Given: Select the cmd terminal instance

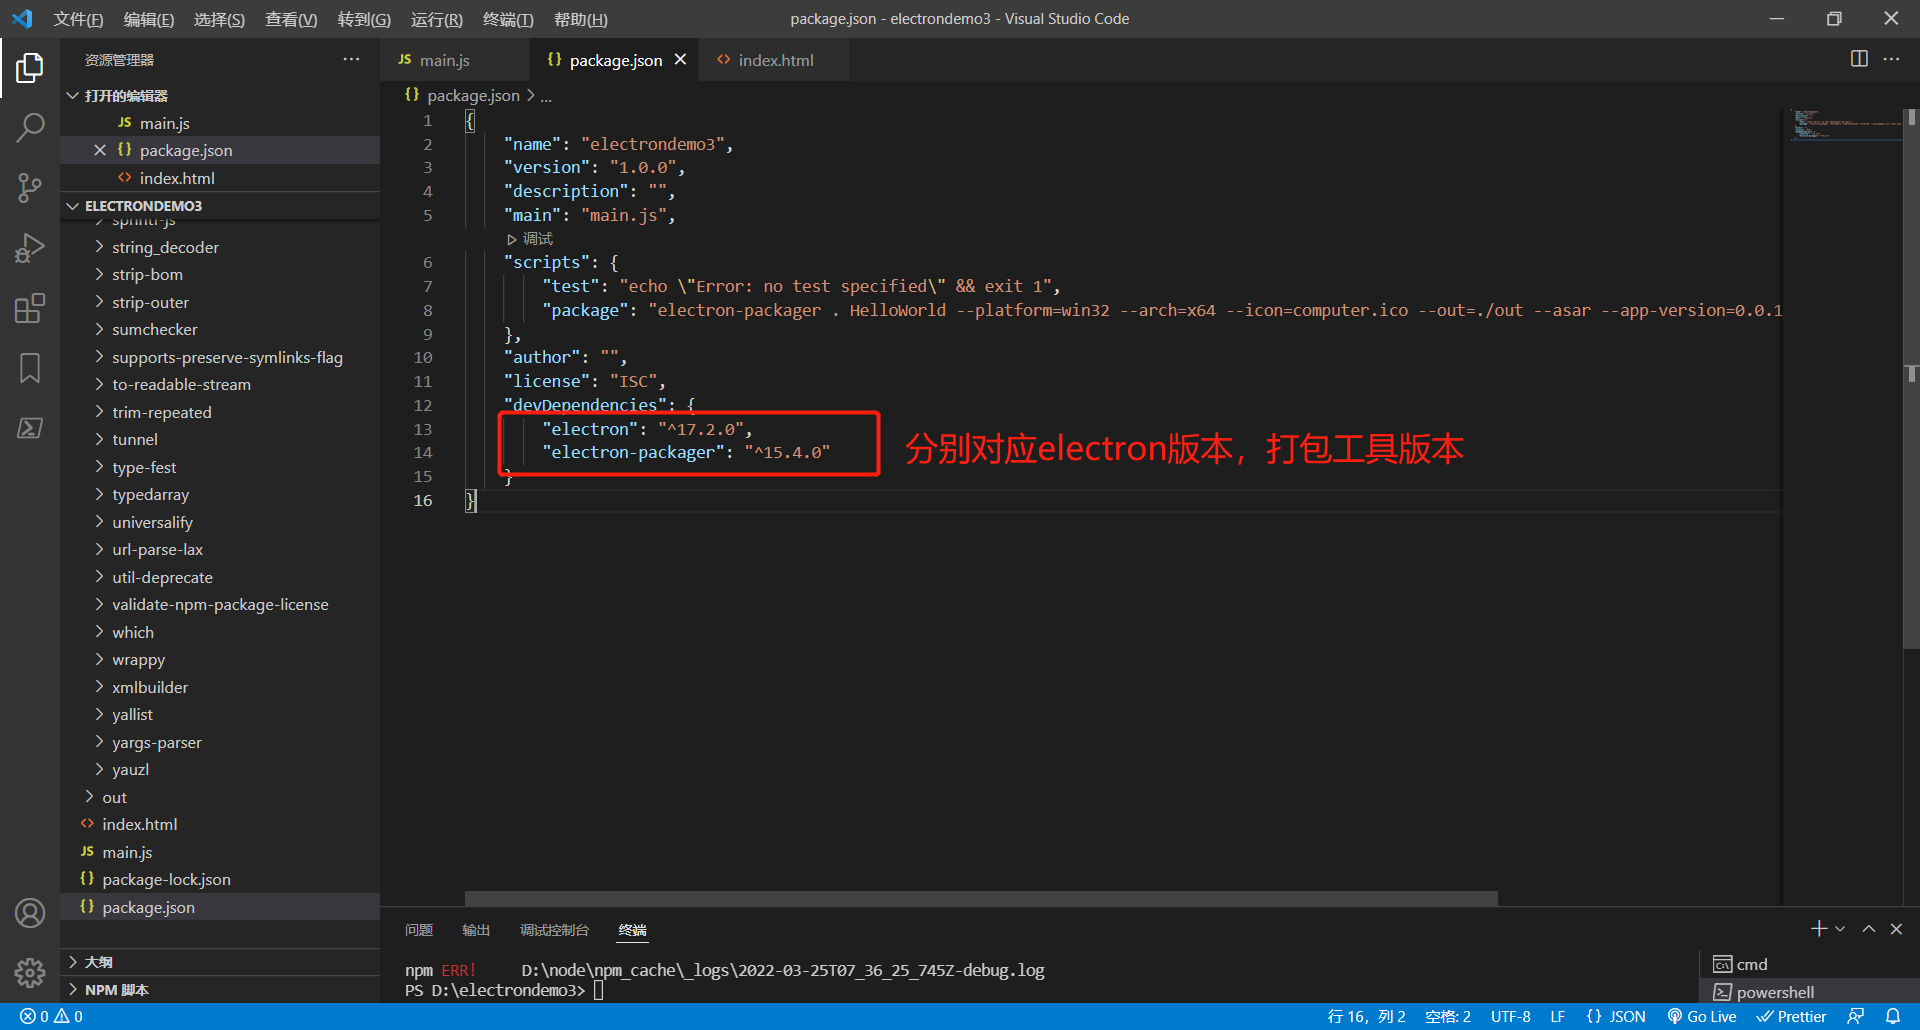Looking at the screenshot, I should pyautogui.click(x=1809, y=964).
